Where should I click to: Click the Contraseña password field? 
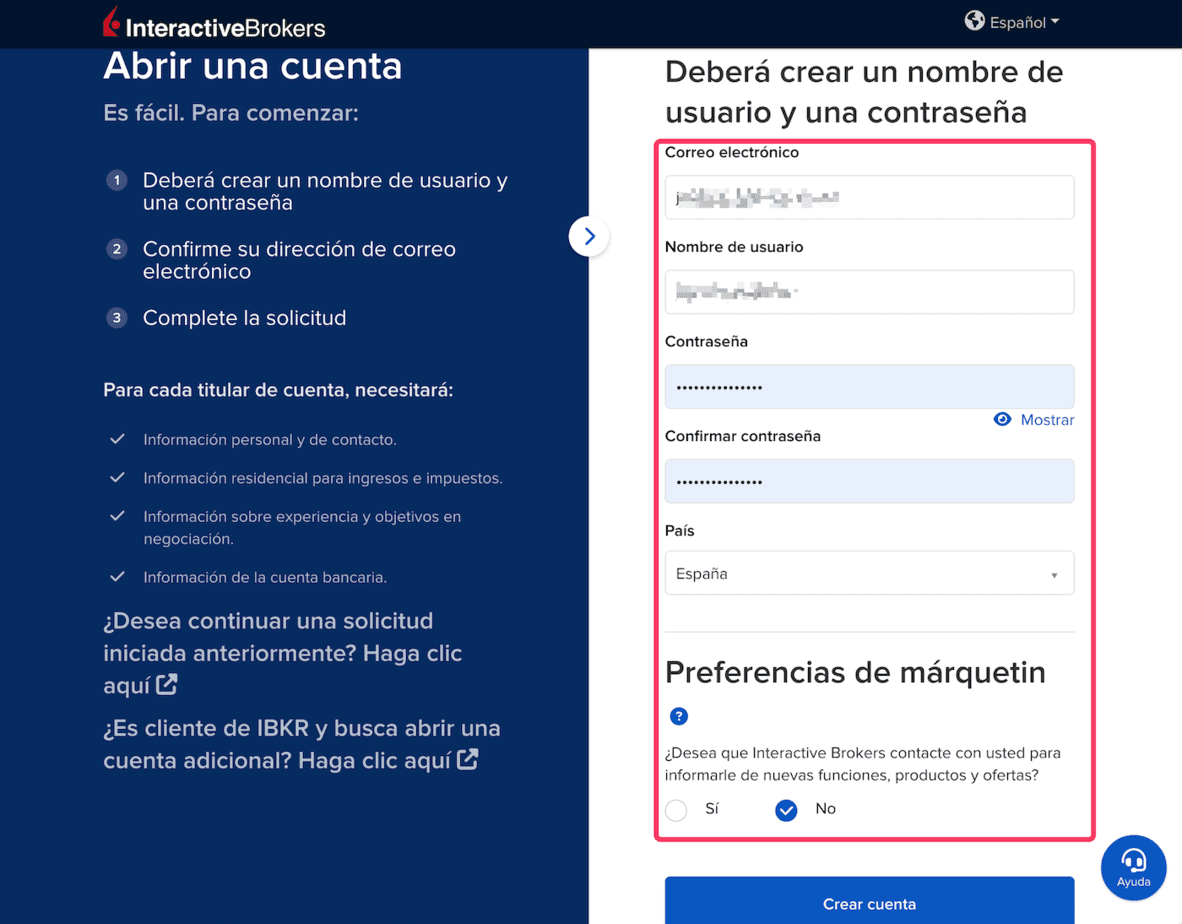869,387
